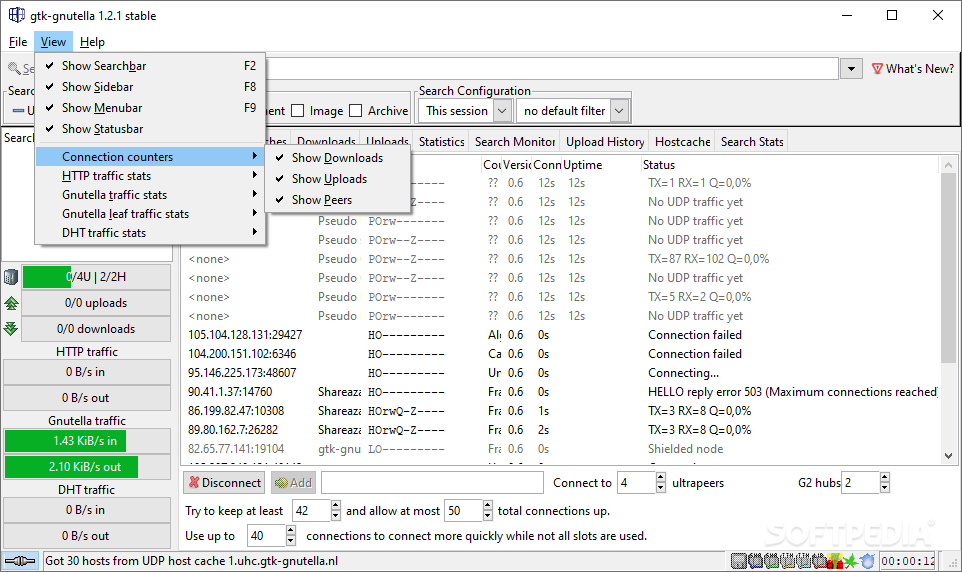Click the magnifier search icon in searchbar

(13, 68)
